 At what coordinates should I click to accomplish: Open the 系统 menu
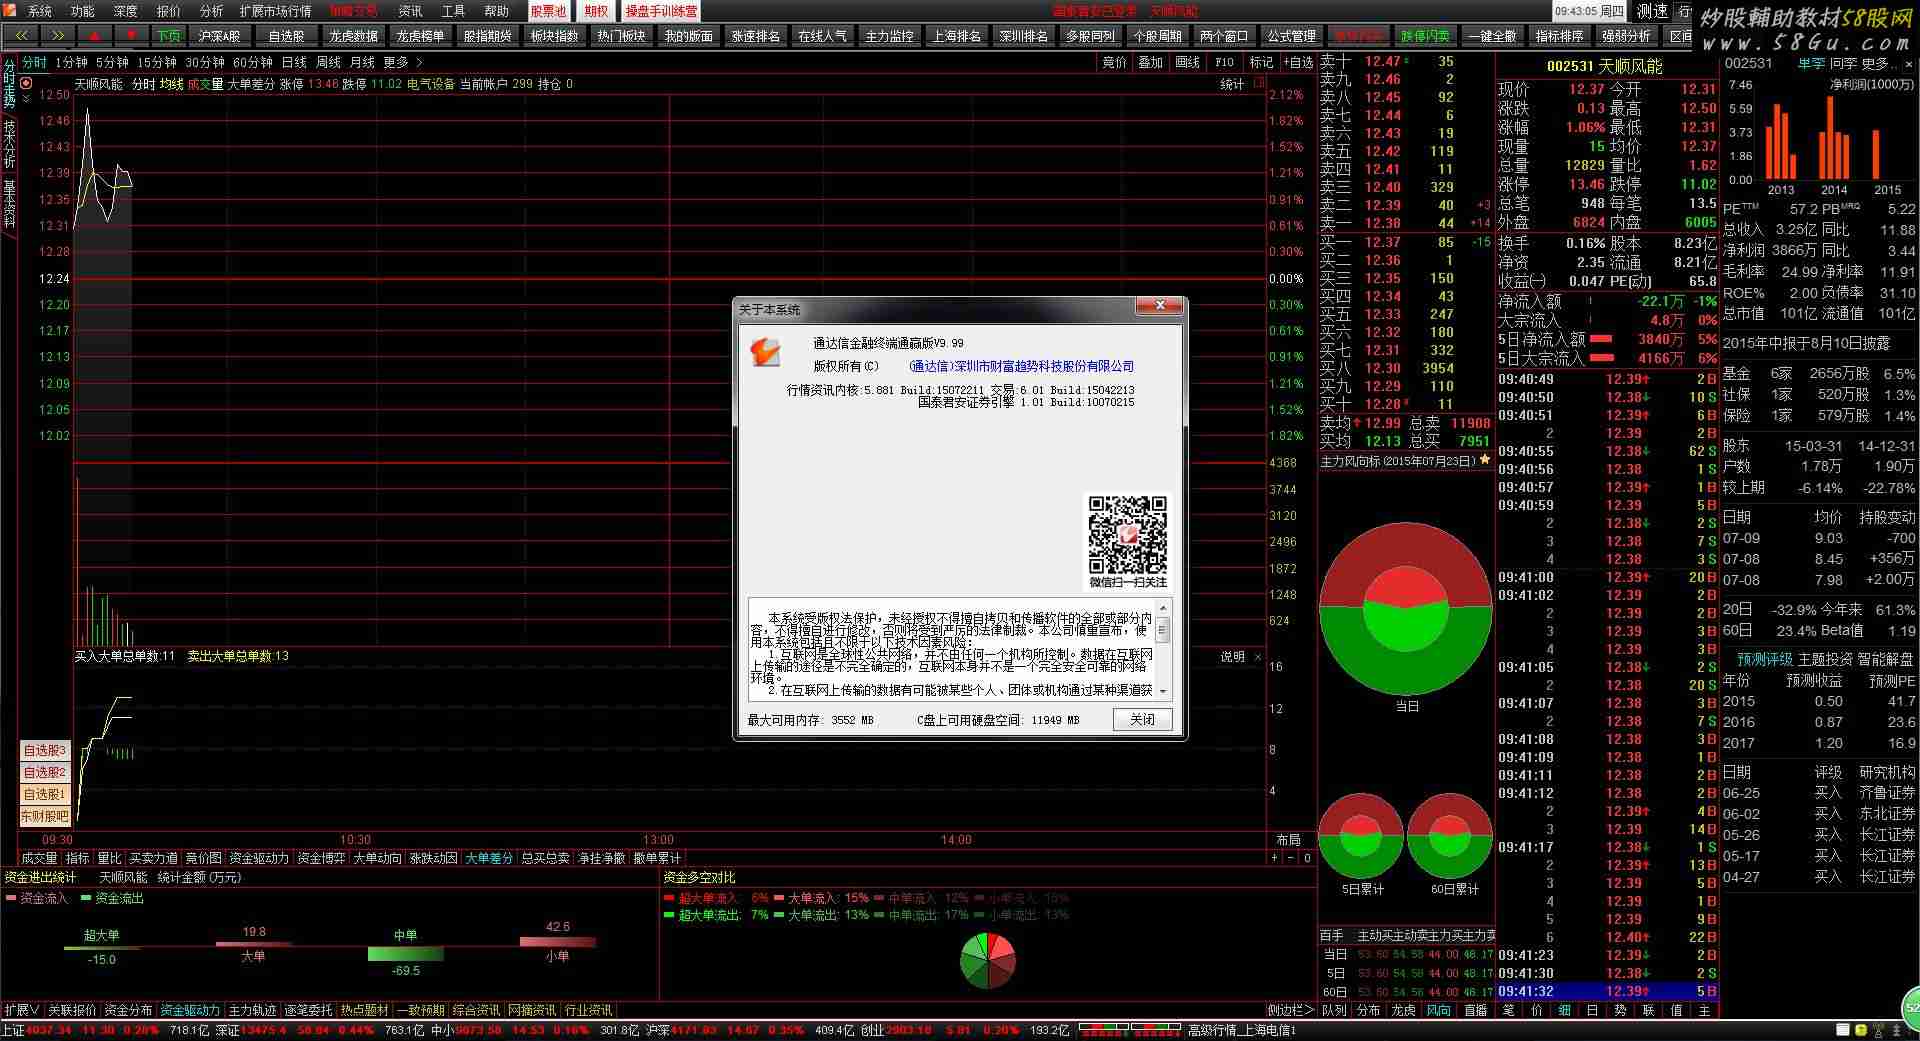[x=40, y=11]
